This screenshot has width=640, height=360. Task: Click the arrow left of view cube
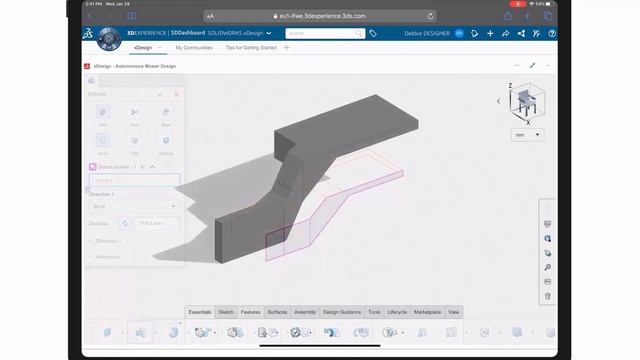[x=498, y=101]
